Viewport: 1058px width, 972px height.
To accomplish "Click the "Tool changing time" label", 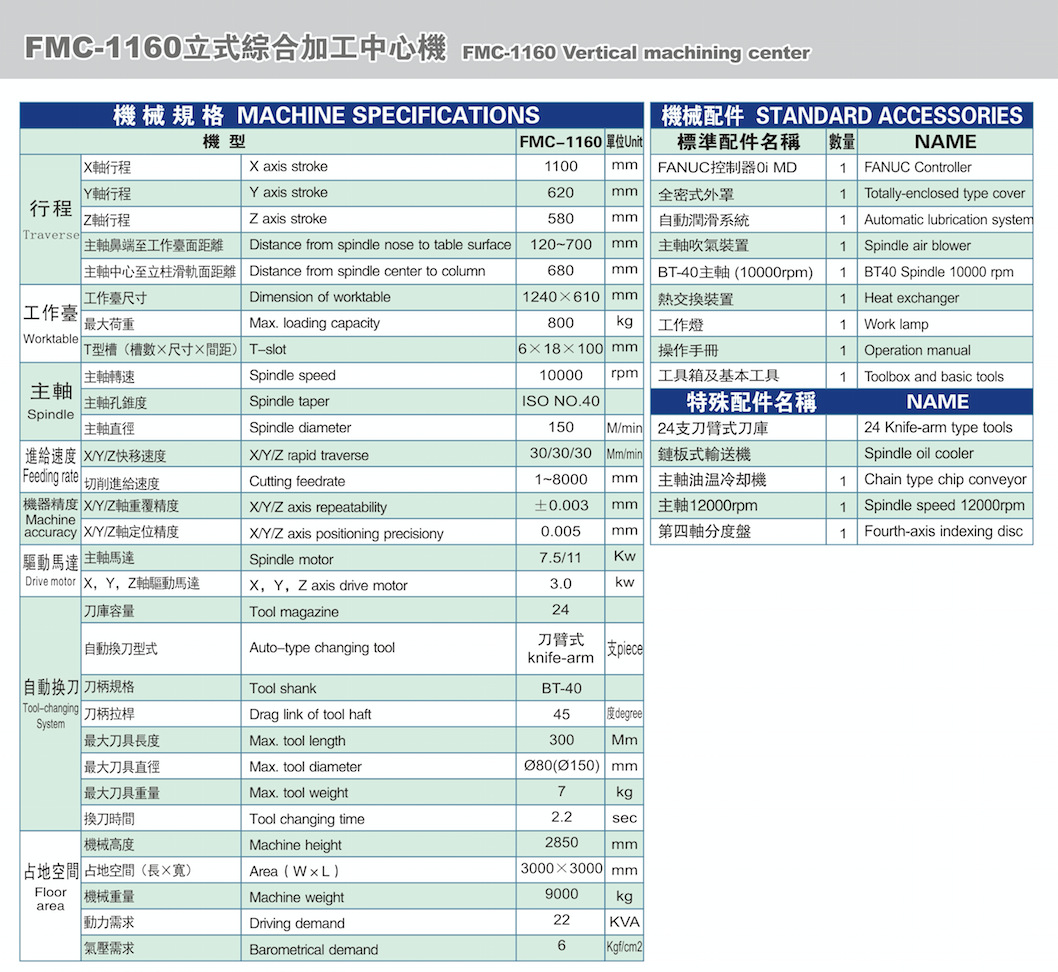I will (307, 820).
